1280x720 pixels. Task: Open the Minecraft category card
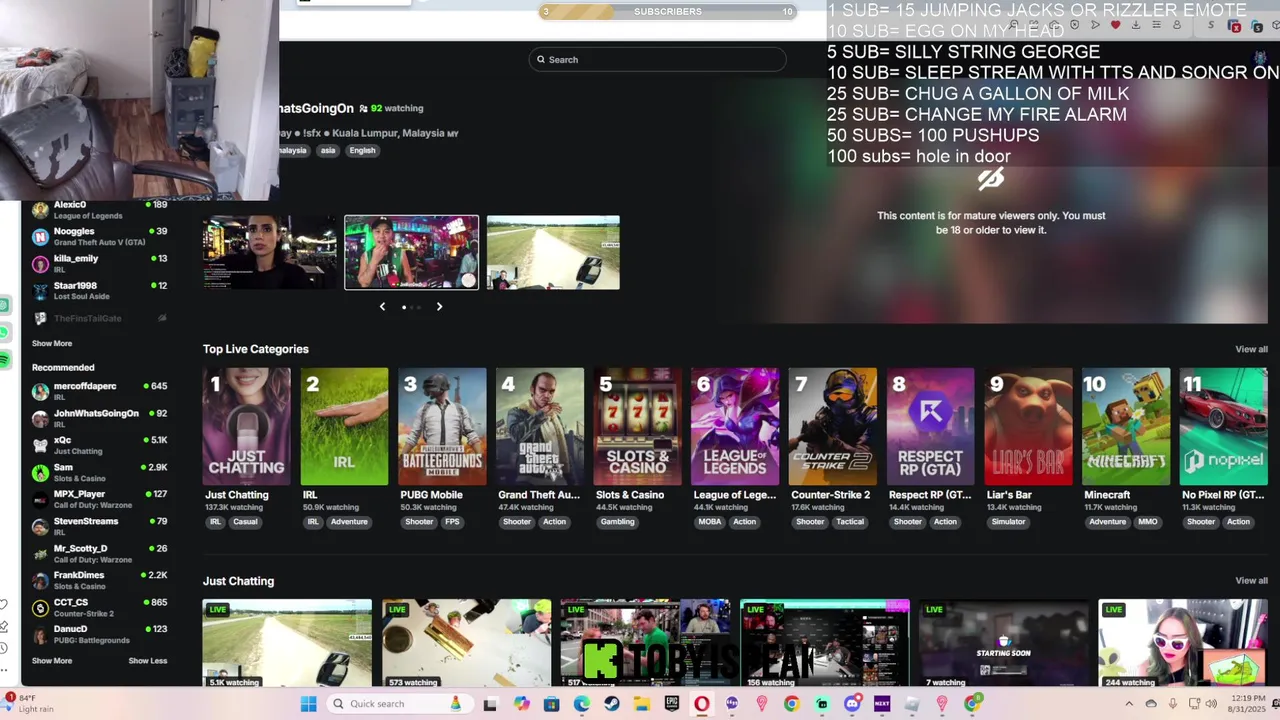[1126, 427]
